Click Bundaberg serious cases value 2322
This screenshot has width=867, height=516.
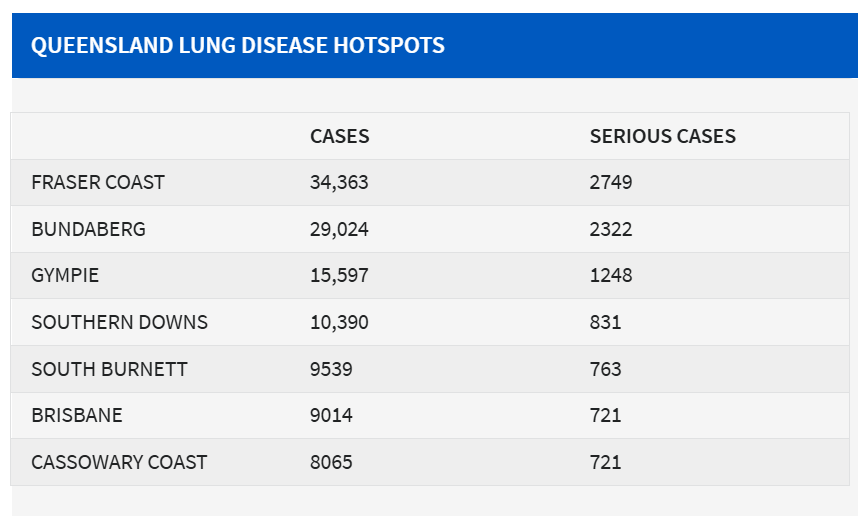point(610,229)
